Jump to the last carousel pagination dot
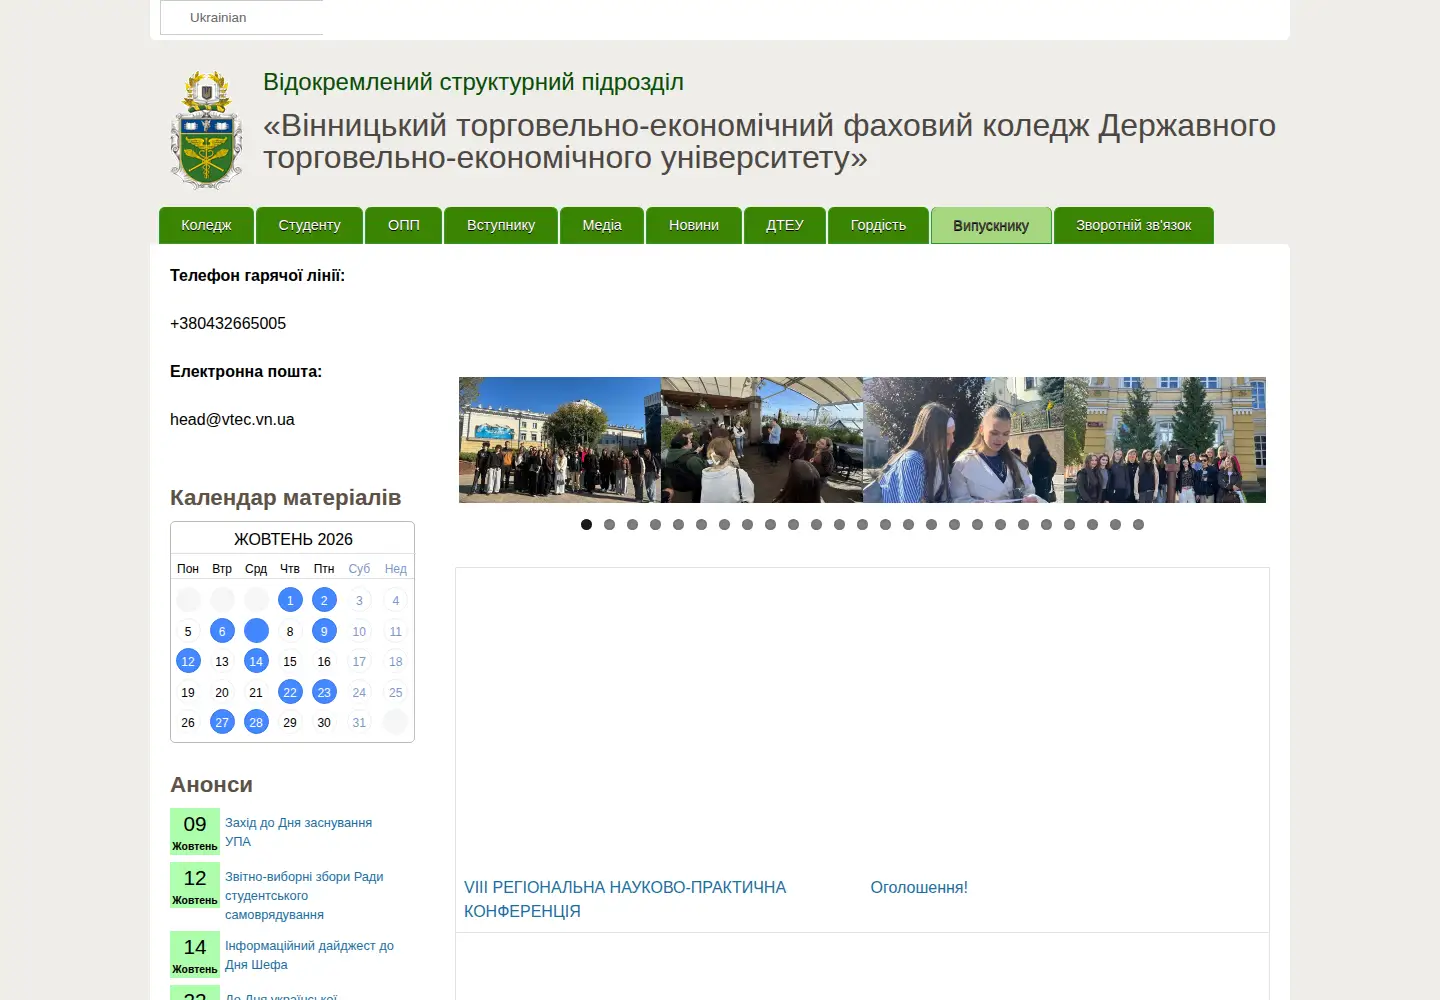 1138,524
